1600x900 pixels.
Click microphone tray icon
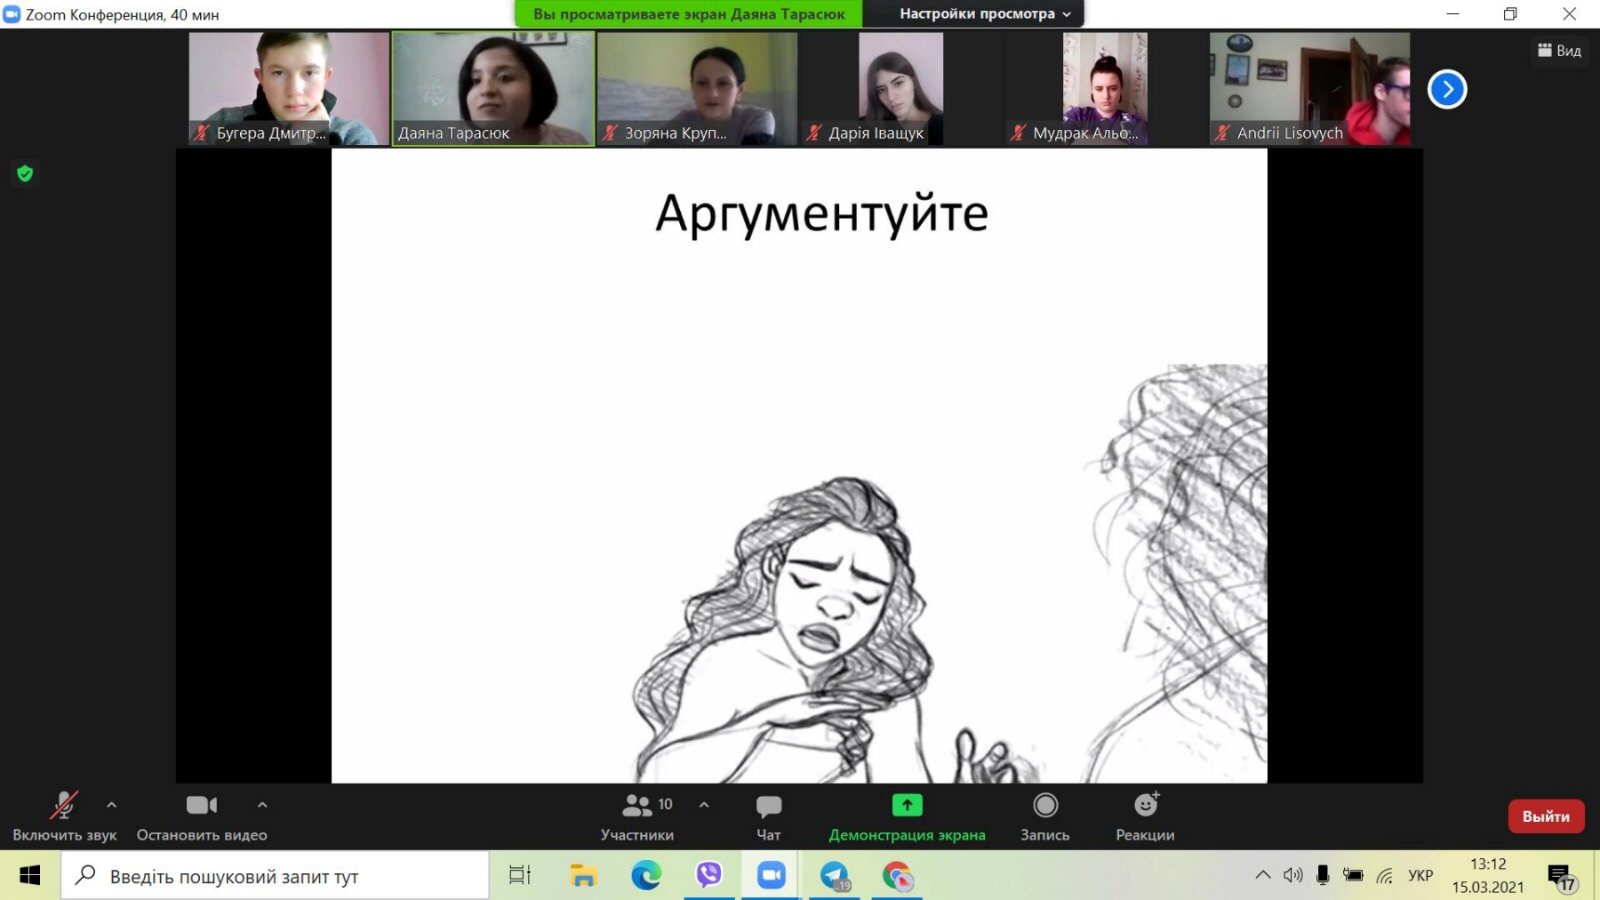[x=1323, y=876]
